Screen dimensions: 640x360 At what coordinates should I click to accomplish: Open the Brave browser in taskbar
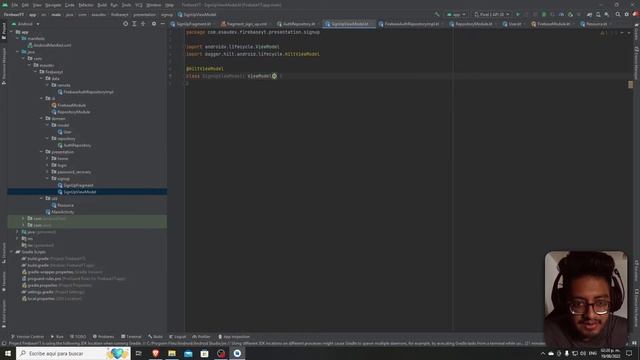[155, 353]
